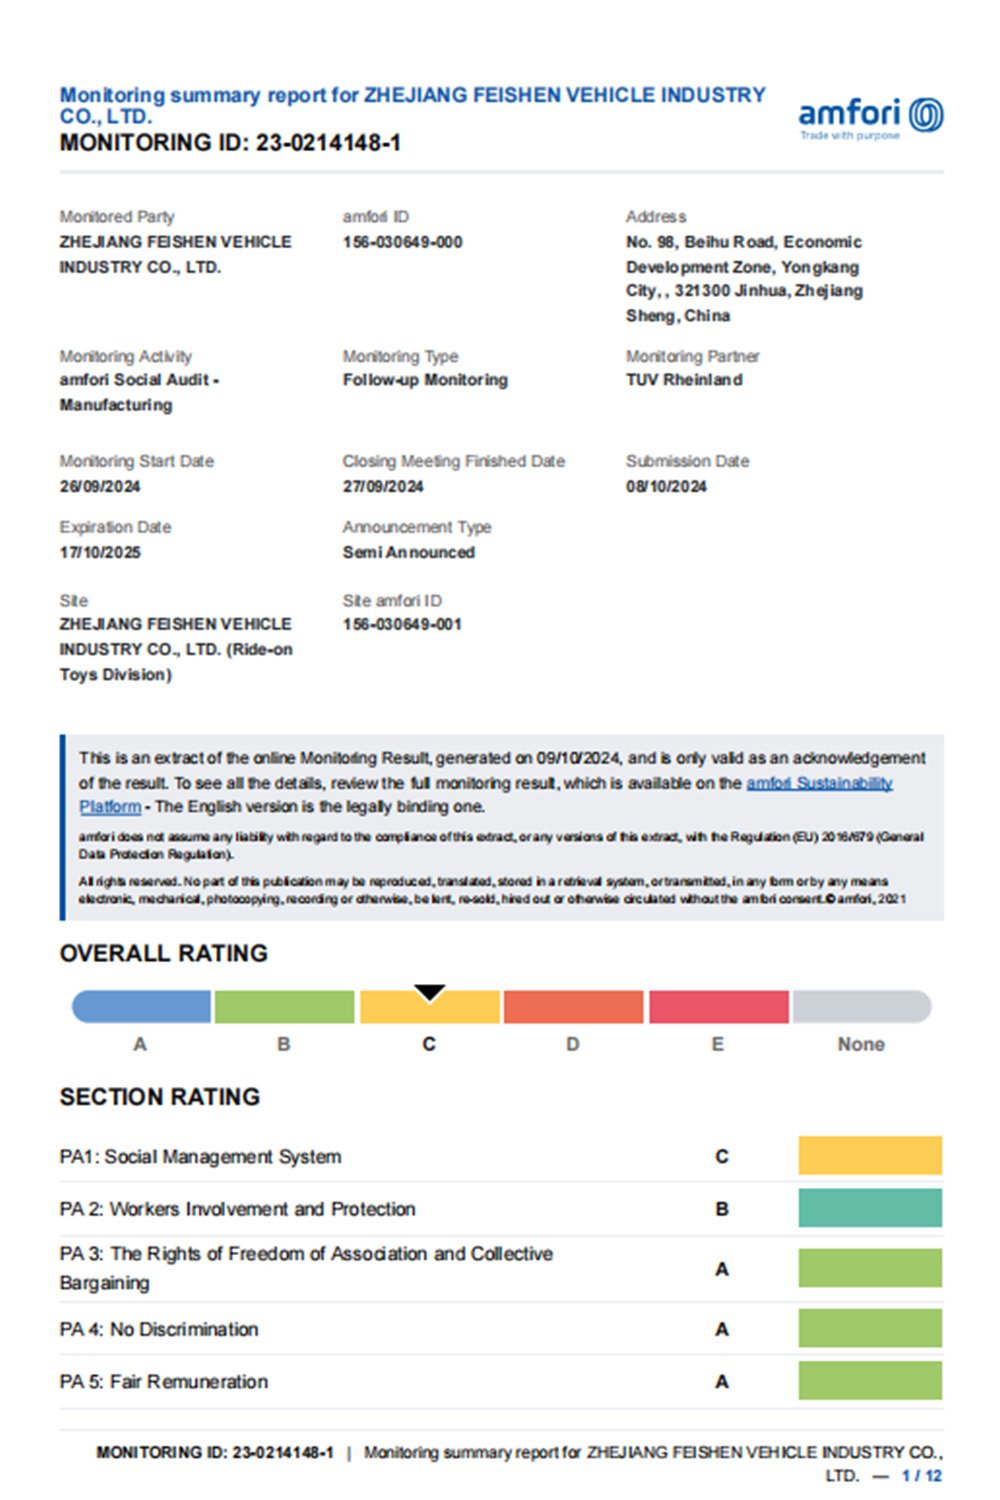Click the page number 1 / 12 in footer
Viewport: 1000px width, 1500px height.
click(921, 1476)
